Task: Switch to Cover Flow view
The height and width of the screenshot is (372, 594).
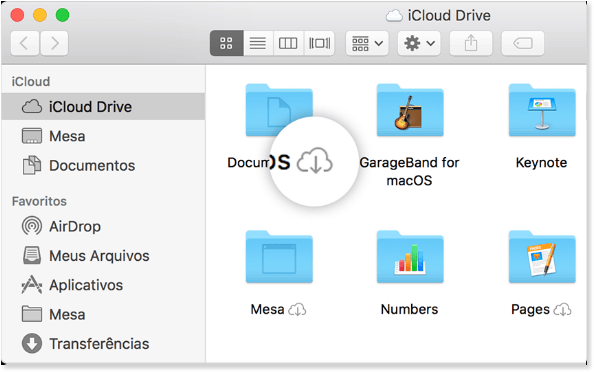Action: pyautogui.click(x=319, y=43)
